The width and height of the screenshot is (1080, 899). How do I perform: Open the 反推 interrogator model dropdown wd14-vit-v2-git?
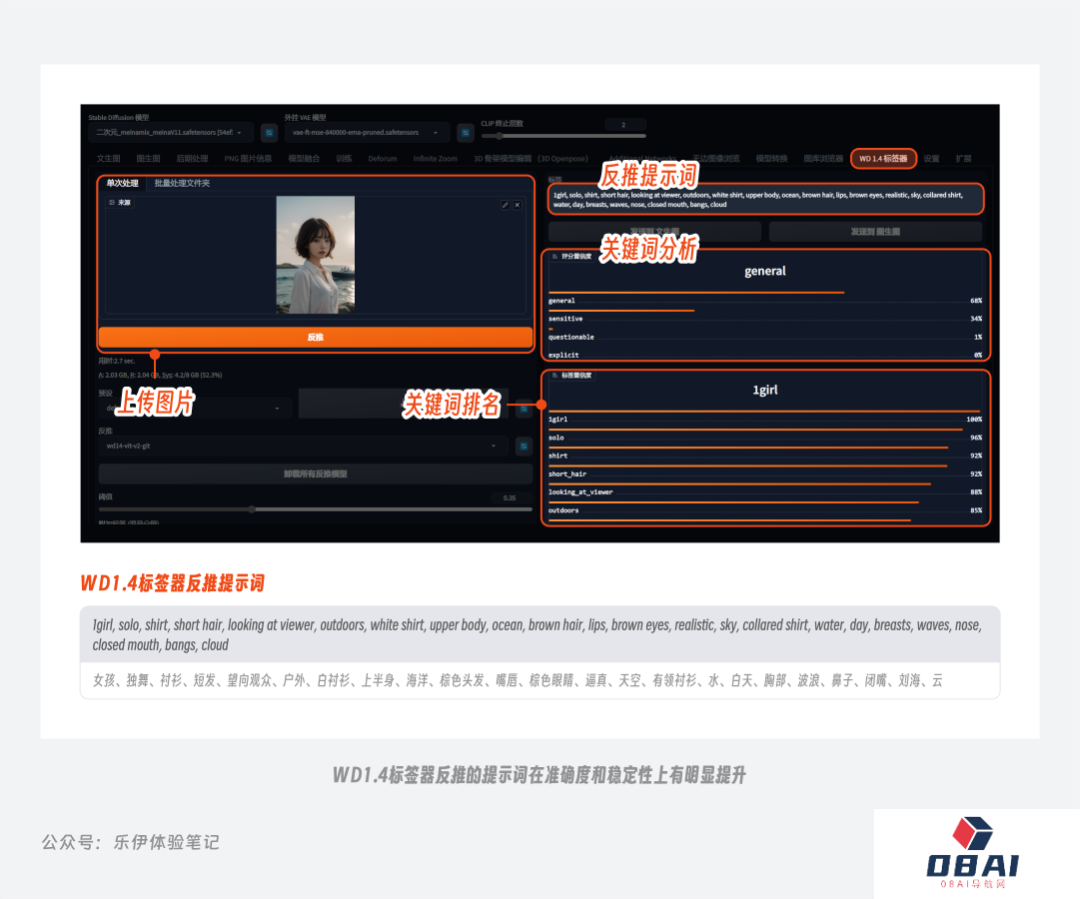[303, 446]
